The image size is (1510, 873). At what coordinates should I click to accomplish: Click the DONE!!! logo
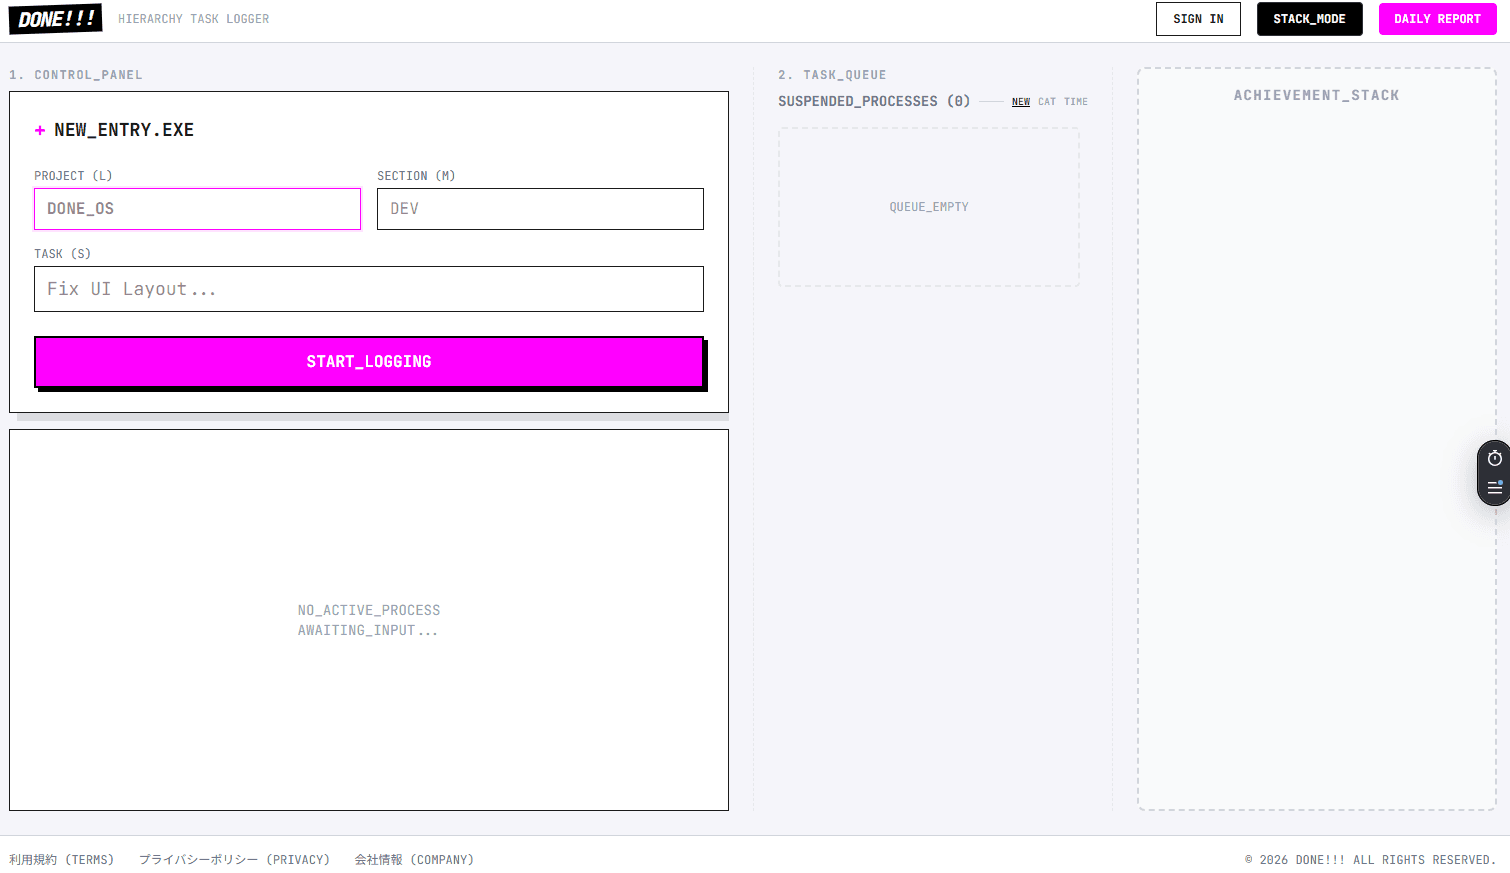[x=56, y=19]
